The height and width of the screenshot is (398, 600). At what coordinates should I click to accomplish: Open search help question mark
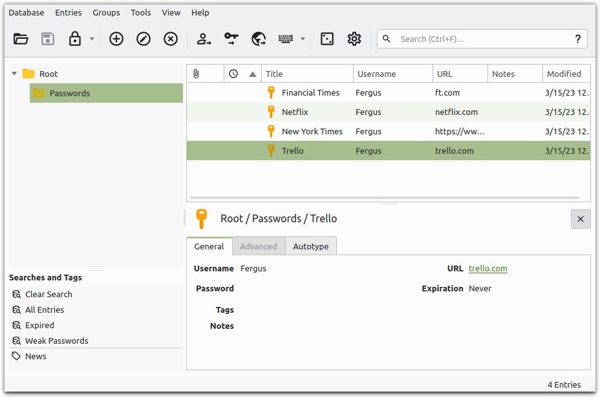578,39
